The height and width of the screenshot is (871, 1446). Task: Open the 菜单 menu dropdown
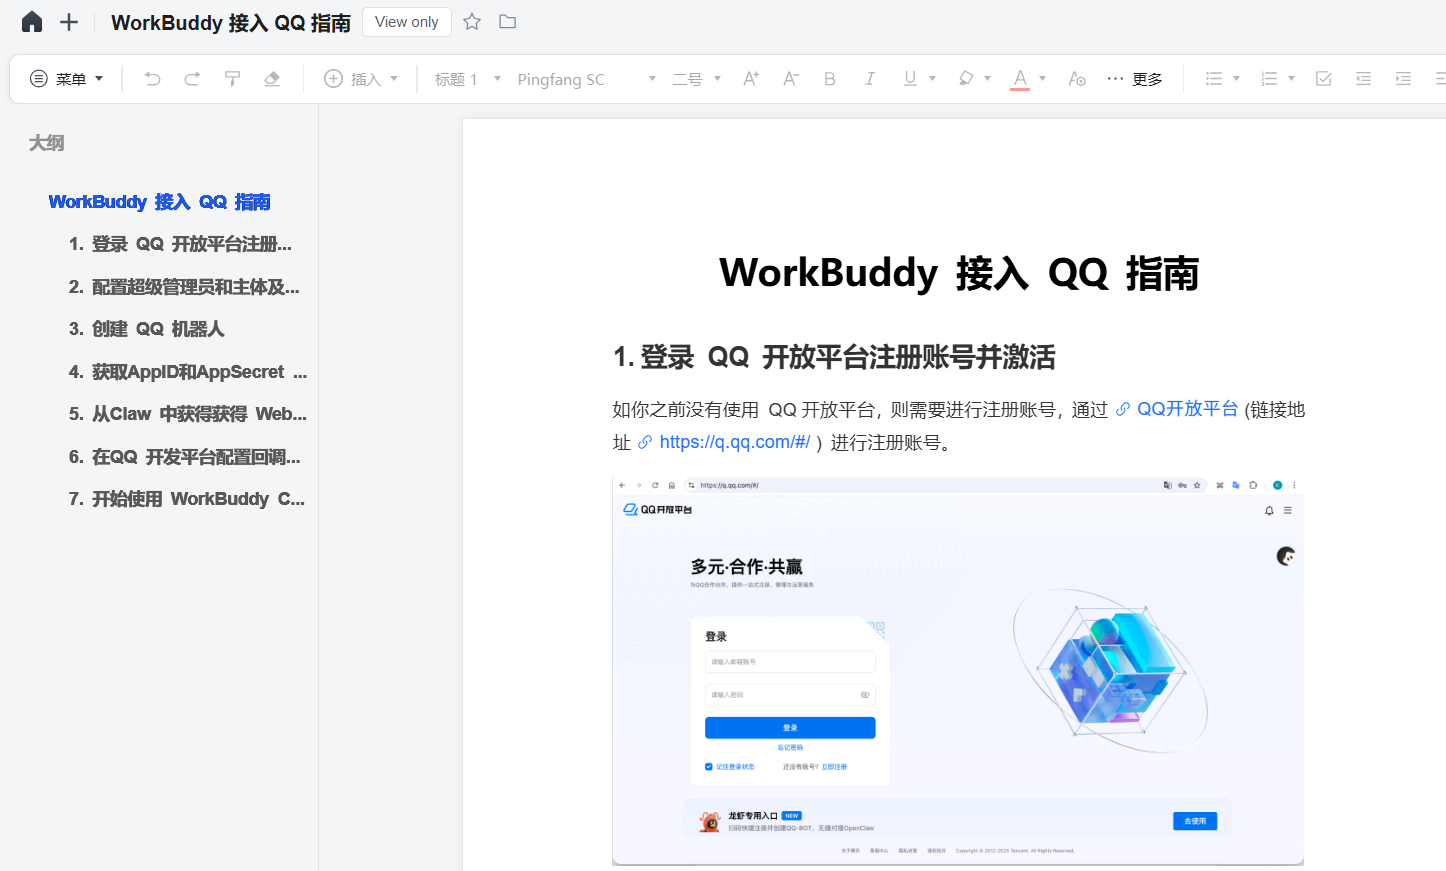[67, 79]
